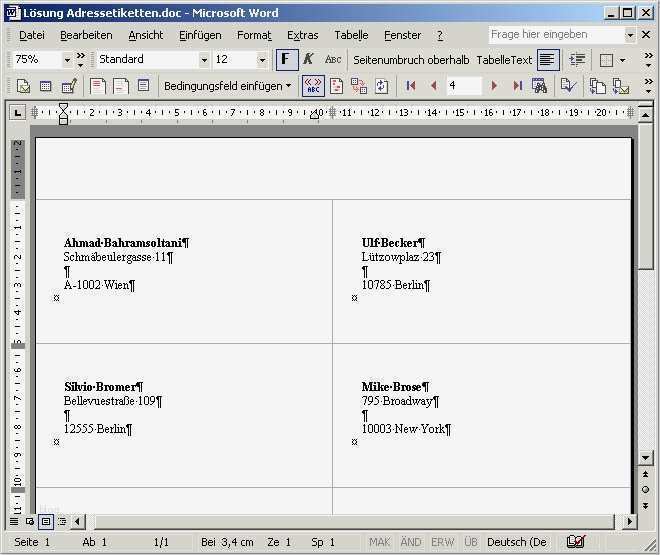Click the MAK macro recording indicator
Screen dimensions: 660x555
click(380, 542)
